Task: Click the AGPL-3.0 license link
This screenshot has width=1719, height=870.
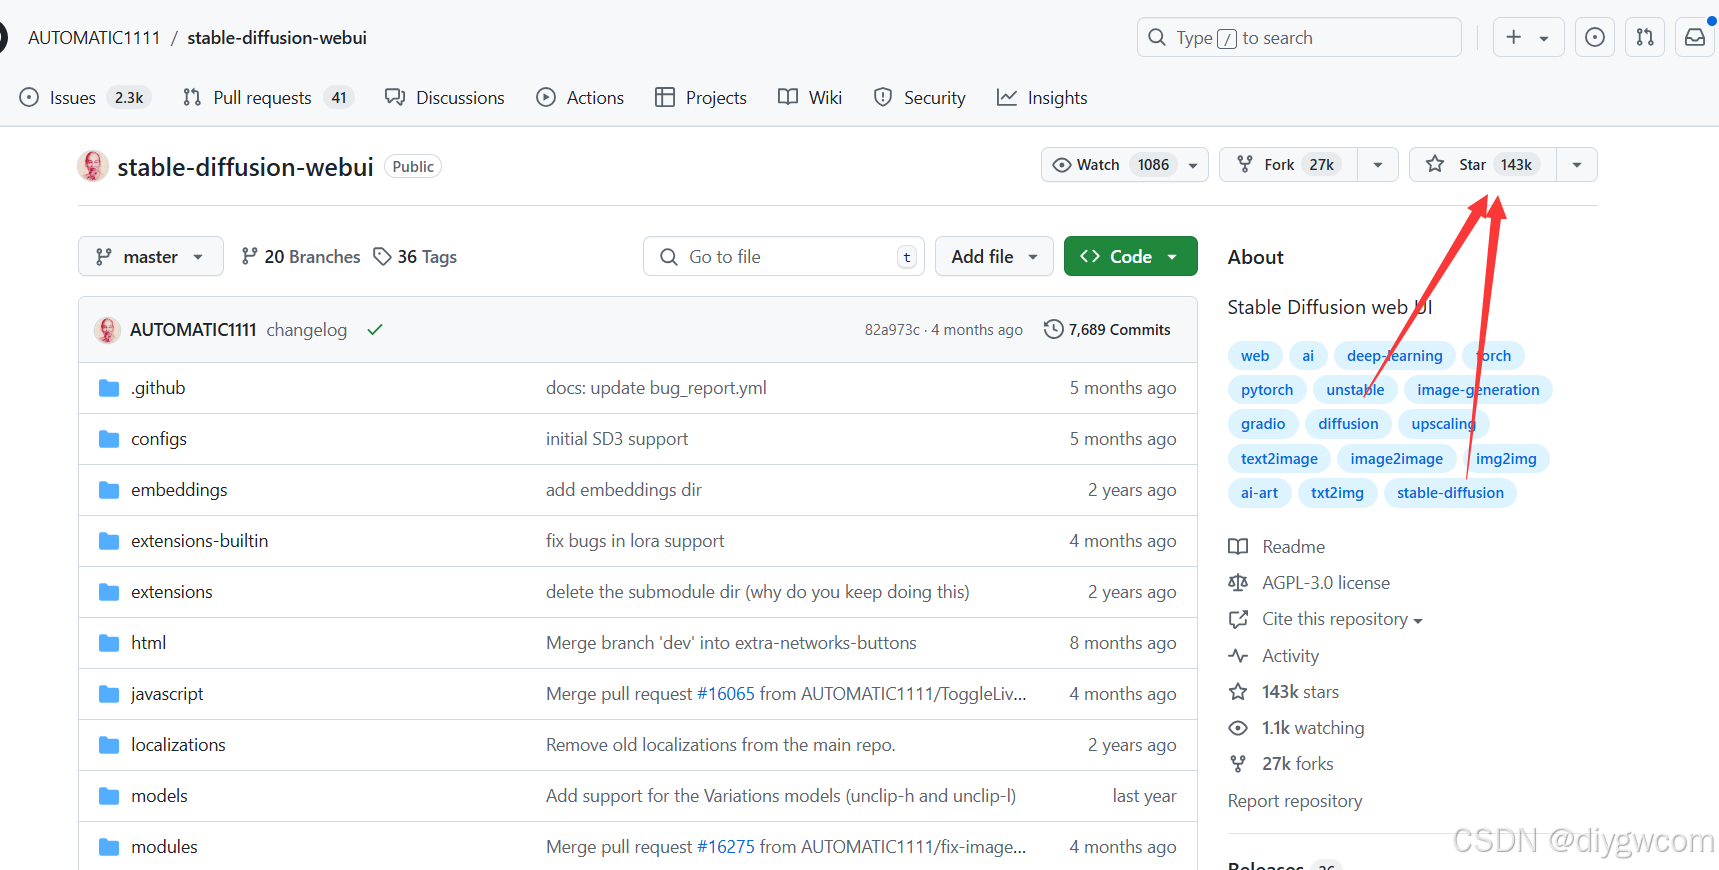Action: pyautogui.click(x=1326, y=583)
